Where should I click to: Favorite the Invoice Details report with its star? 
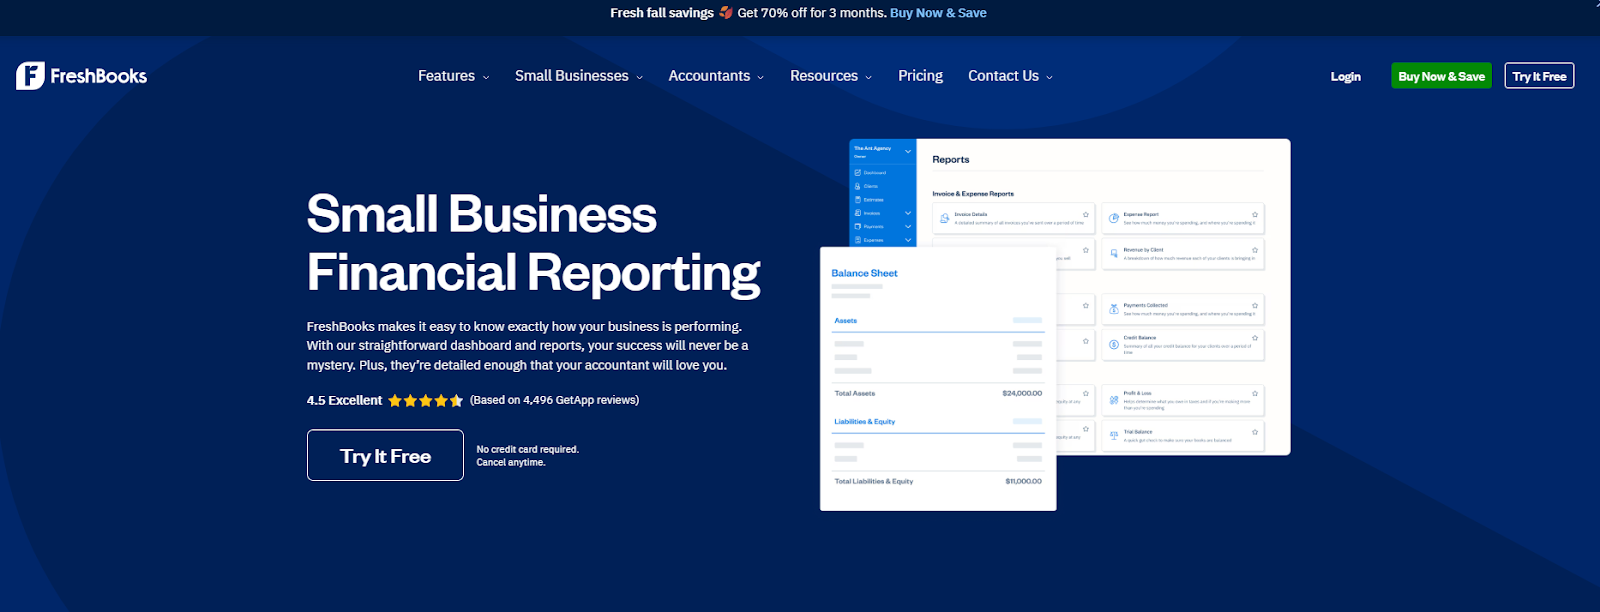pyautogui.click(x=1086, y=214)
